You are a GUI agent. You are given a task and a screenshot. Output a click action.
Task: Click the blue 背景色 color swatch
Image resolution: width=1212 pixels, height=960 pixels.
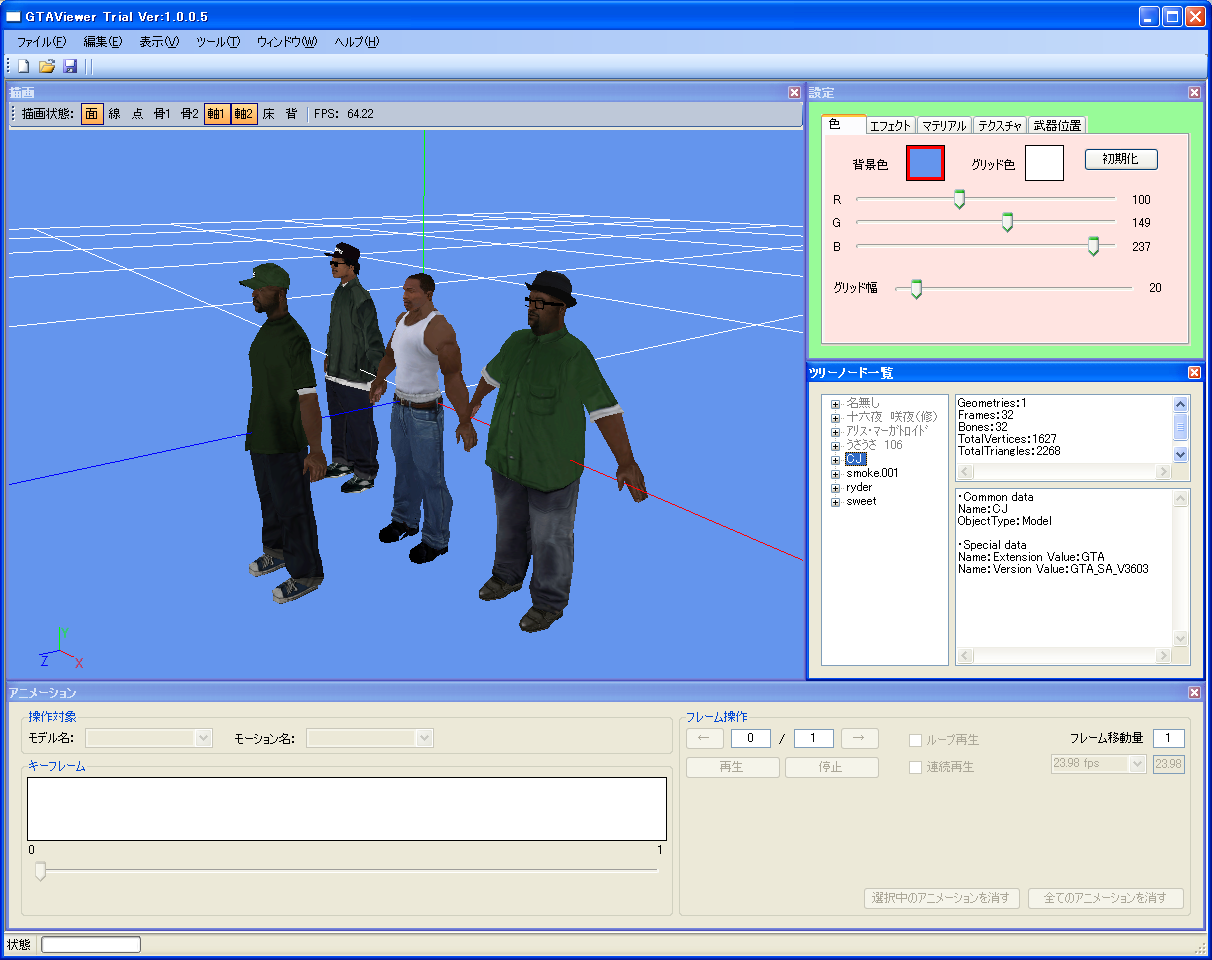click(925, 162)
